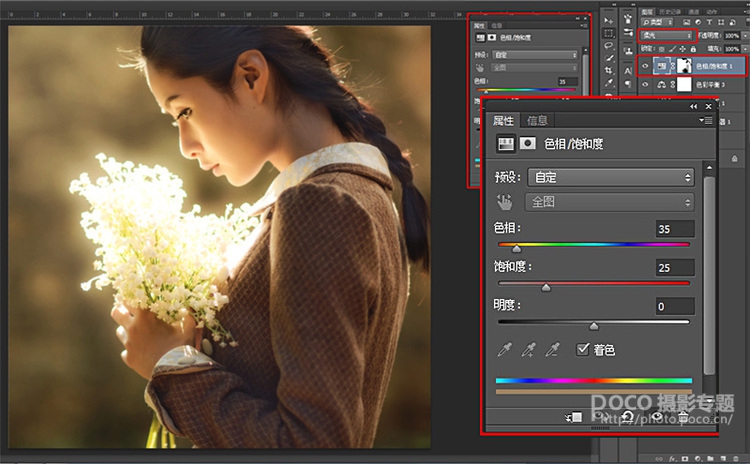This screenshot has height=464, width=750.
Task: Click the targeted adjustment hand in enlarged panel
Action: click(x=504, y=202)
